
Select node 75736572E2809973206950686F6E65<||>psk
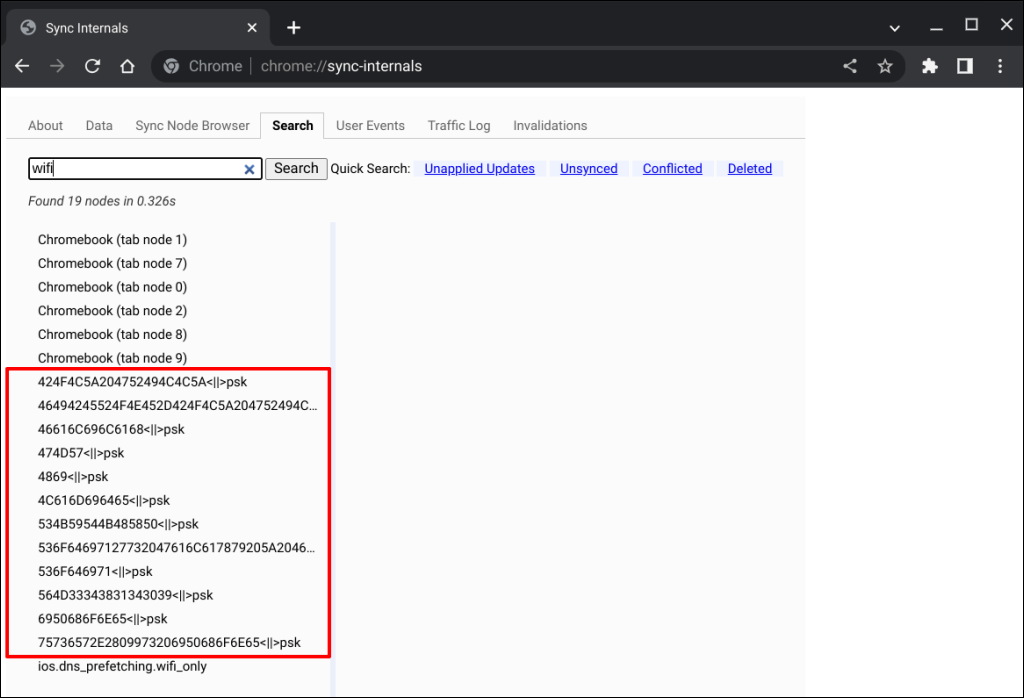169,642
